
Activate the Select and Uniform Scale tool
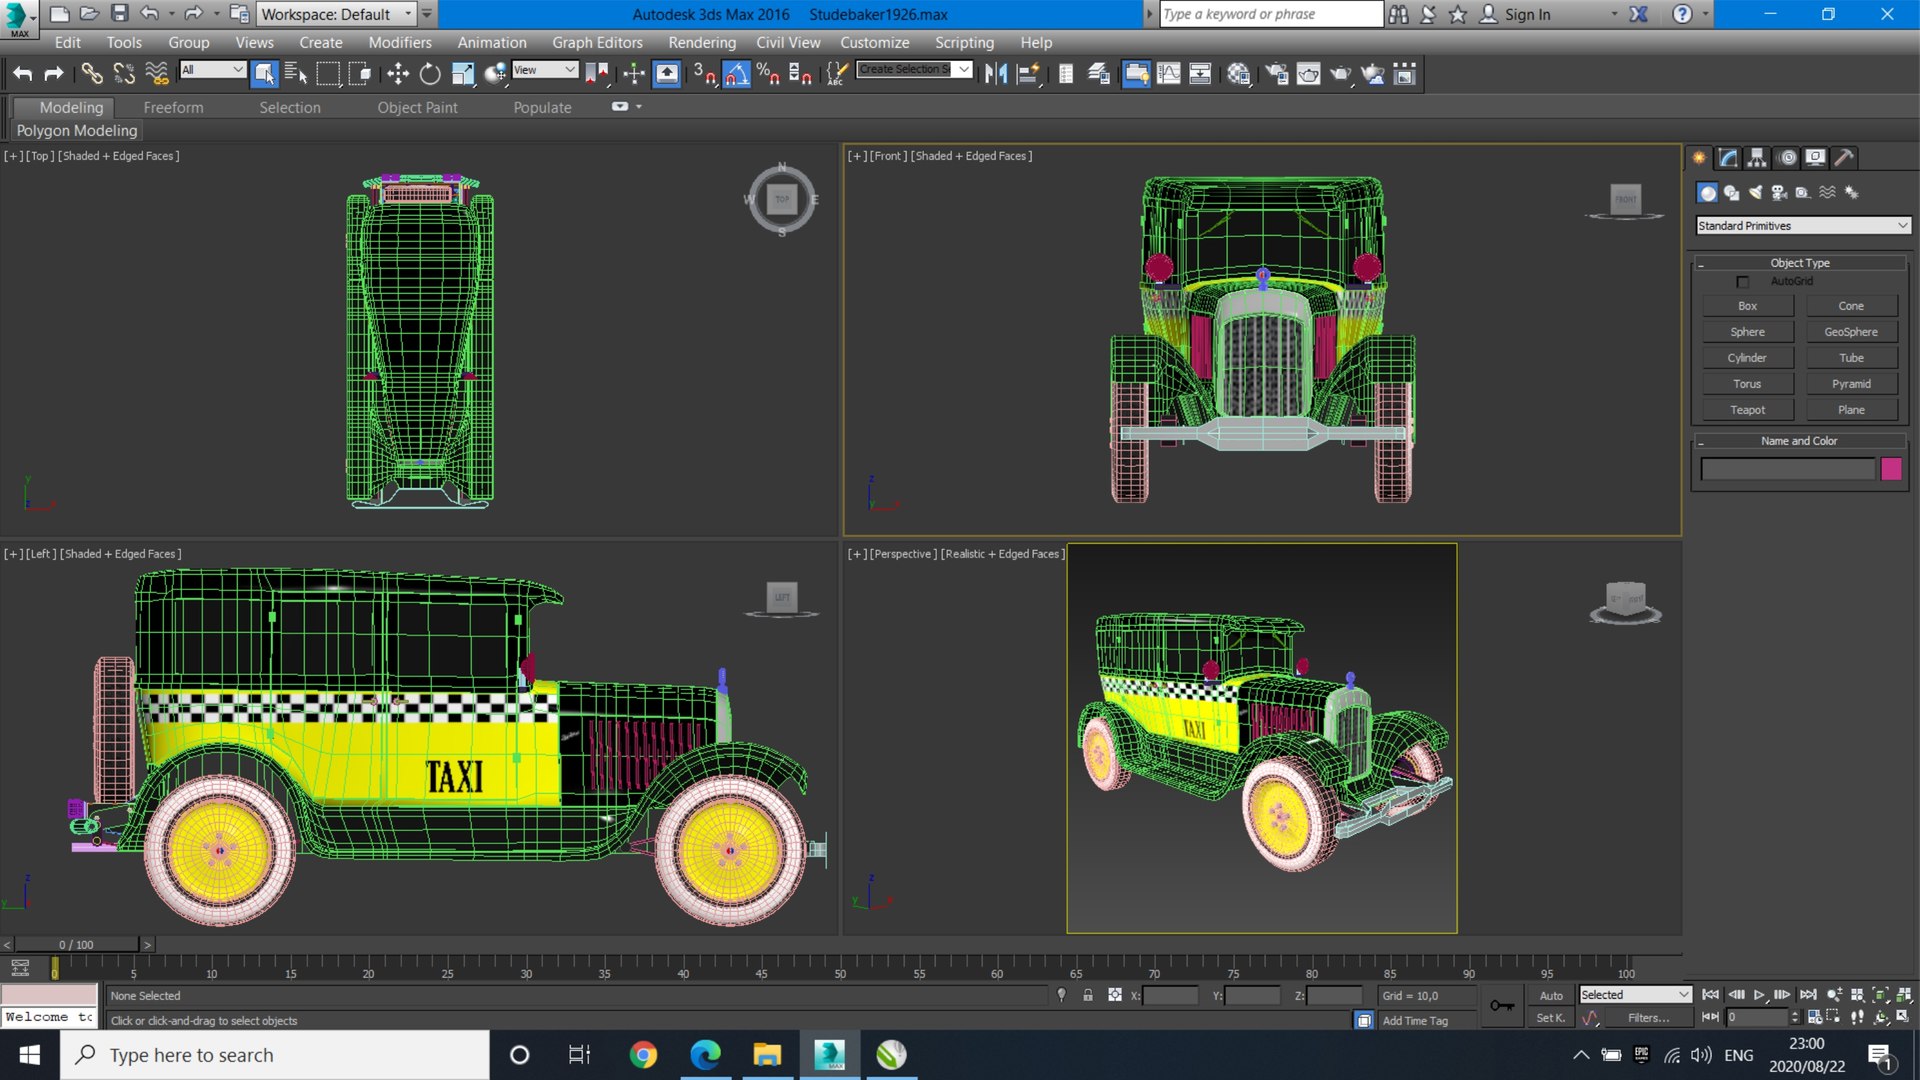[462, 73]
